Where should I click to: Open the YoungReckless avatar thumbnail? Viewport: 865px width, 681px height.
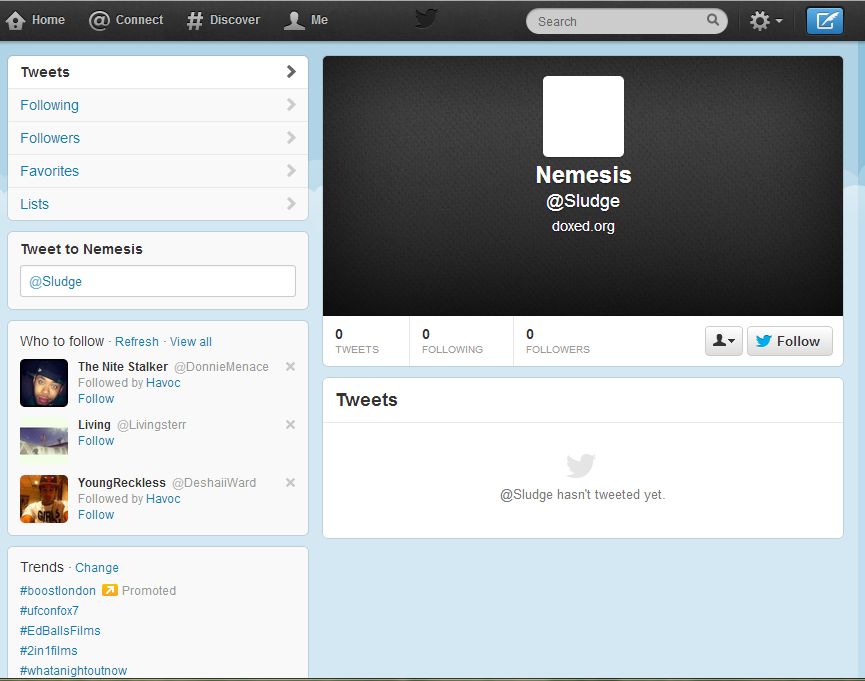click(x=44, y=499)
